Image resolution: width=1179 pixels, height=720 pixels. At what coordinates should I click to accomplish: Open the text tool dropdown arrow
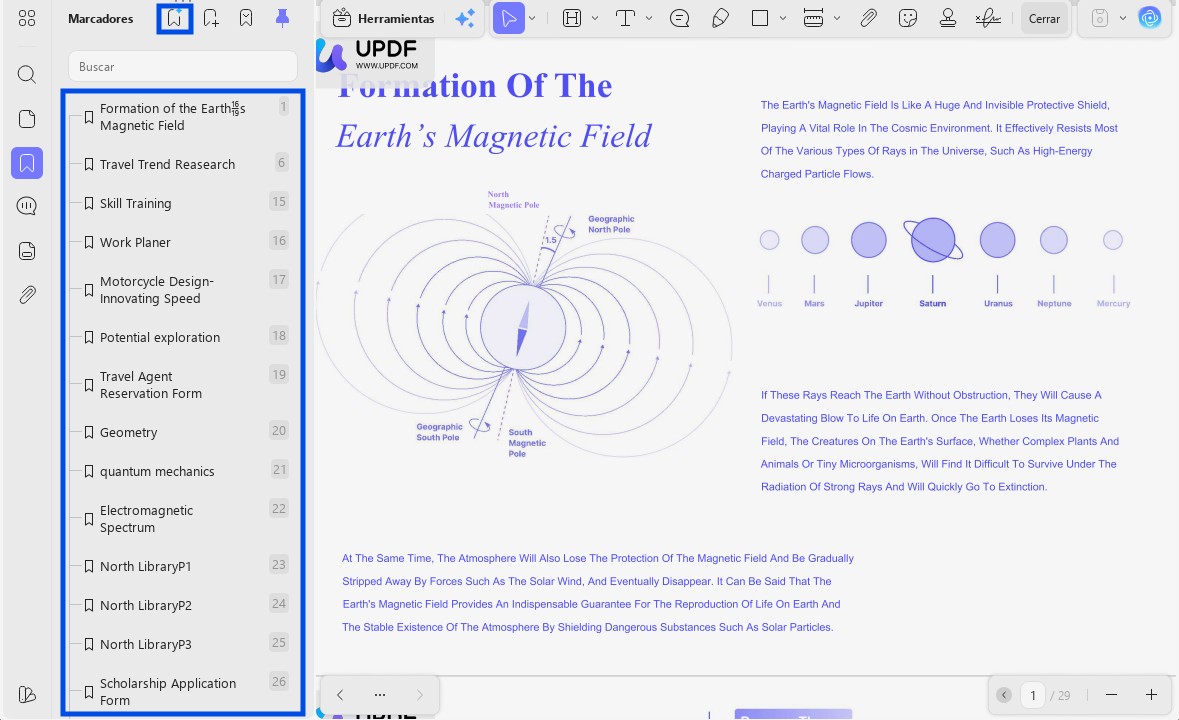[647, 18]
